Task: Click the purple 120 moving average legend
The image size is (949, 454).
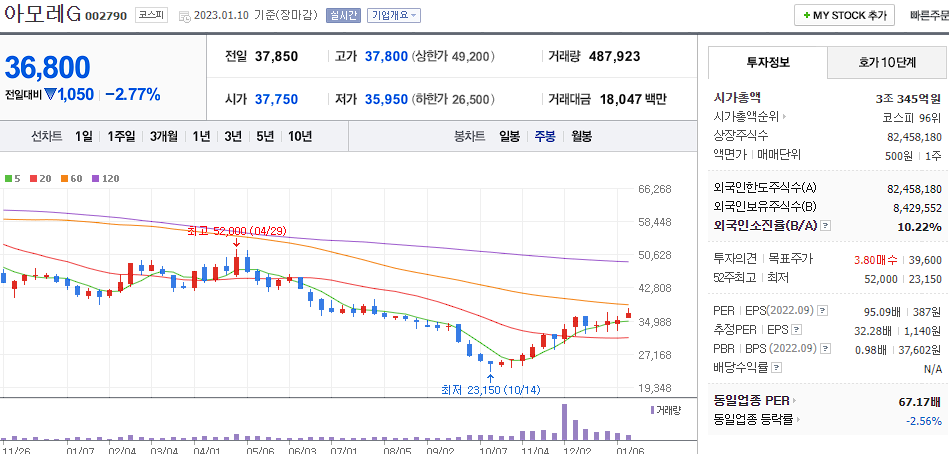Action: click(x=105, y=179)
